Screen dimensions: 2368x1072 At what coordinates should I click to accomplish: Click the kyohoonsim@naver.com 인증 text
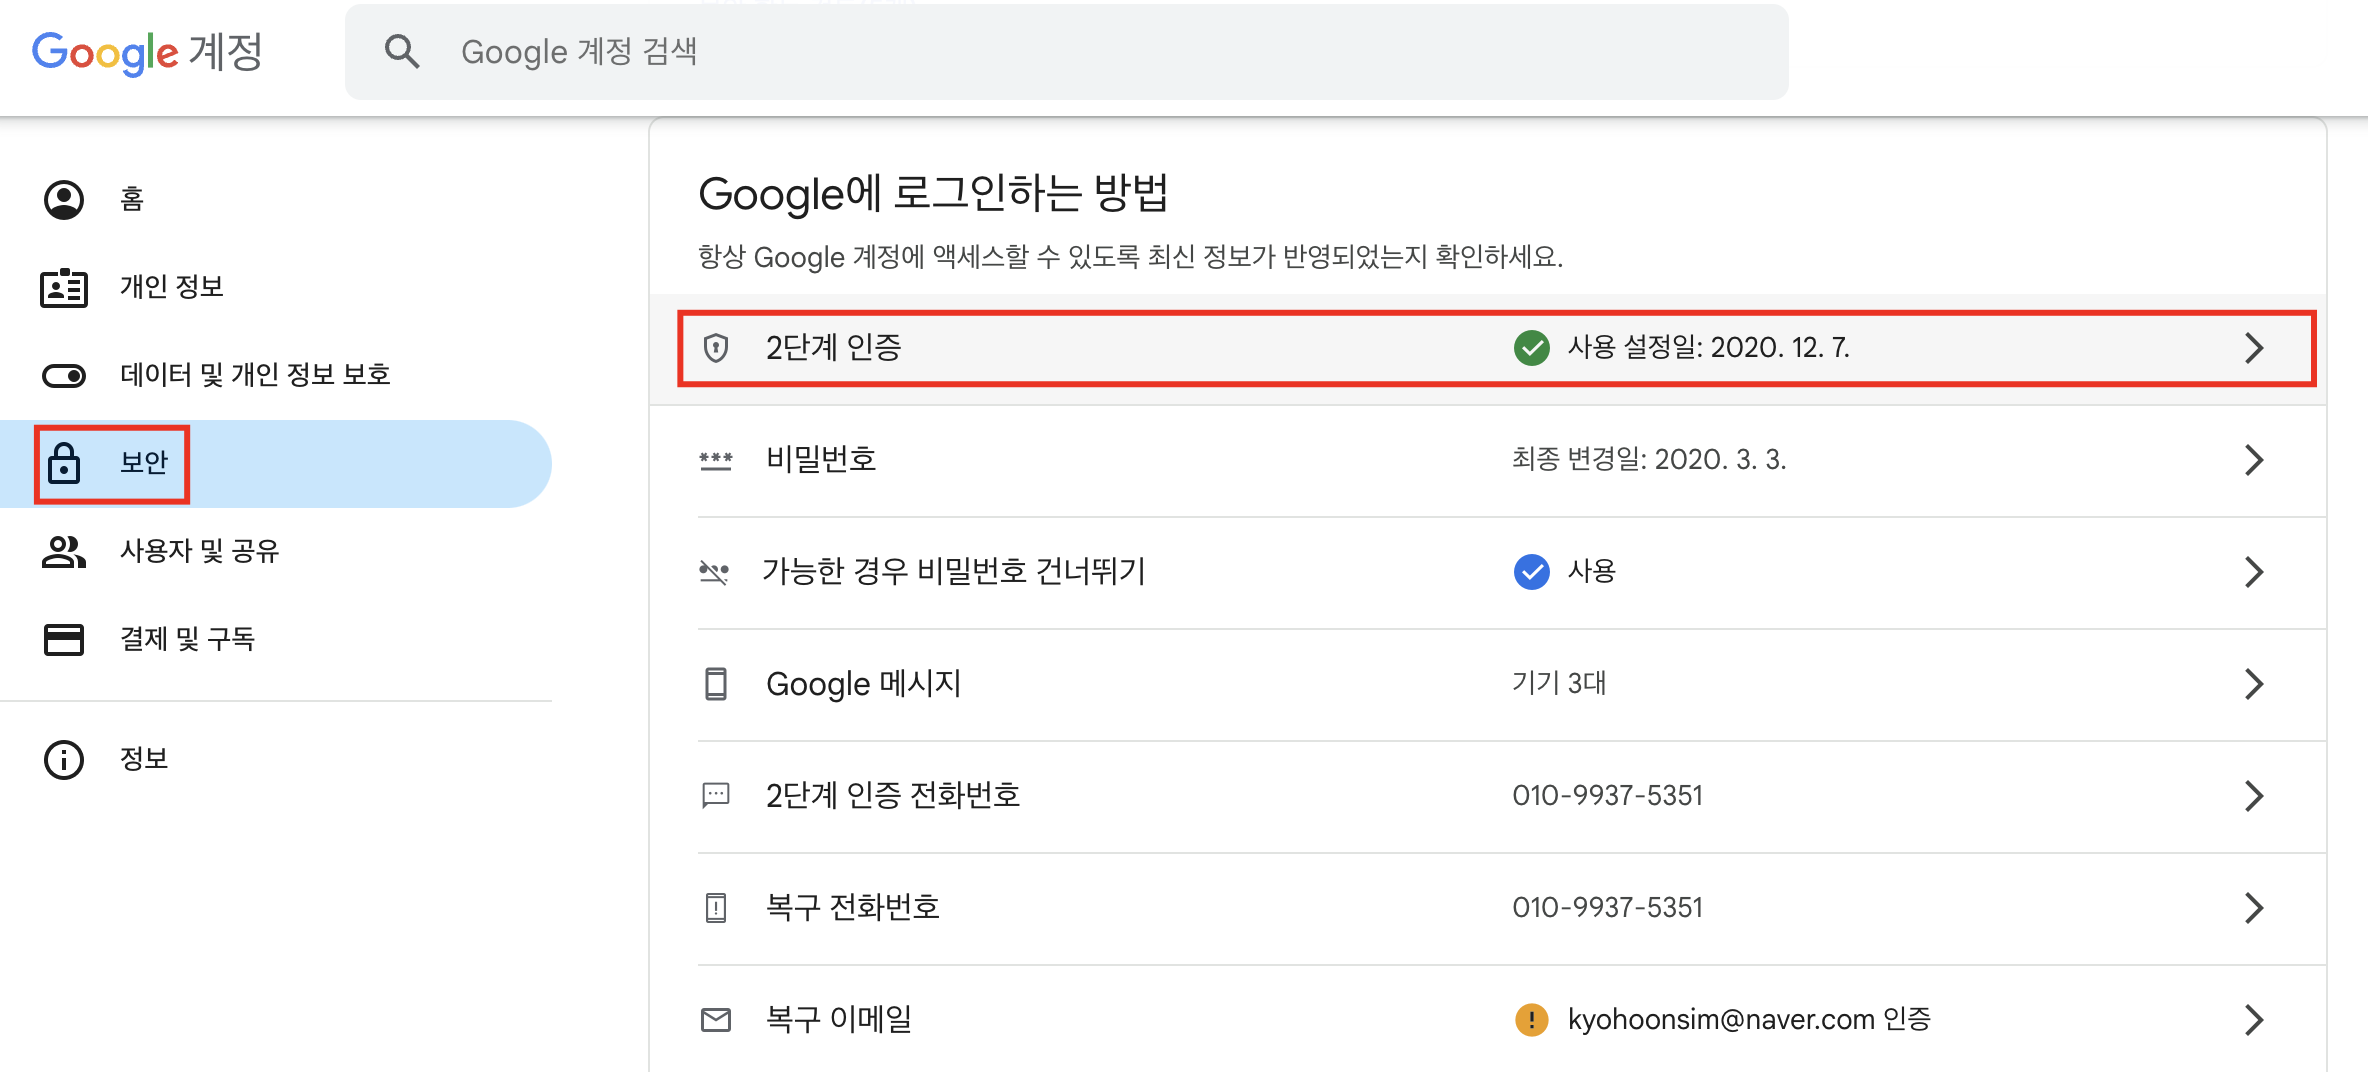(x=1749, y=1020)
